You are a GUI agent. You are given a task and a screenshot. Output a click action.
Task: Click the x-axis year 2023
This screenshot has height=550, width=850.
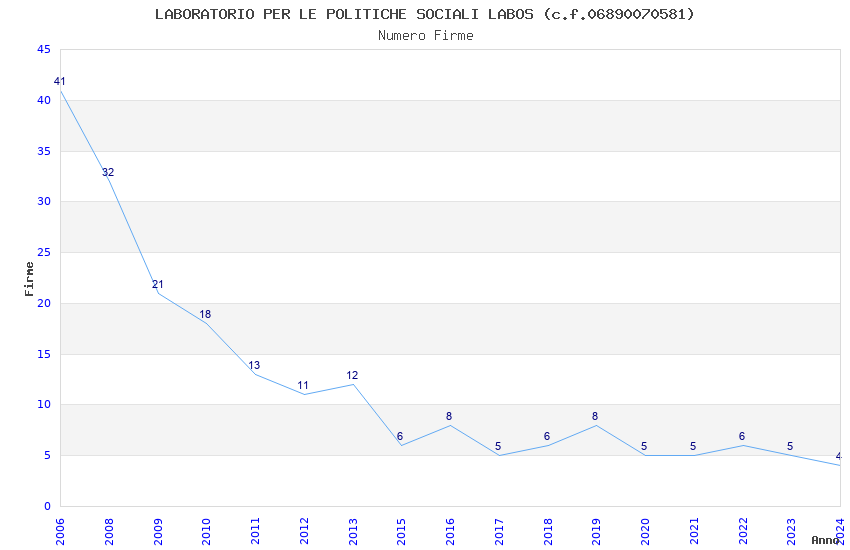click(791, 531)
